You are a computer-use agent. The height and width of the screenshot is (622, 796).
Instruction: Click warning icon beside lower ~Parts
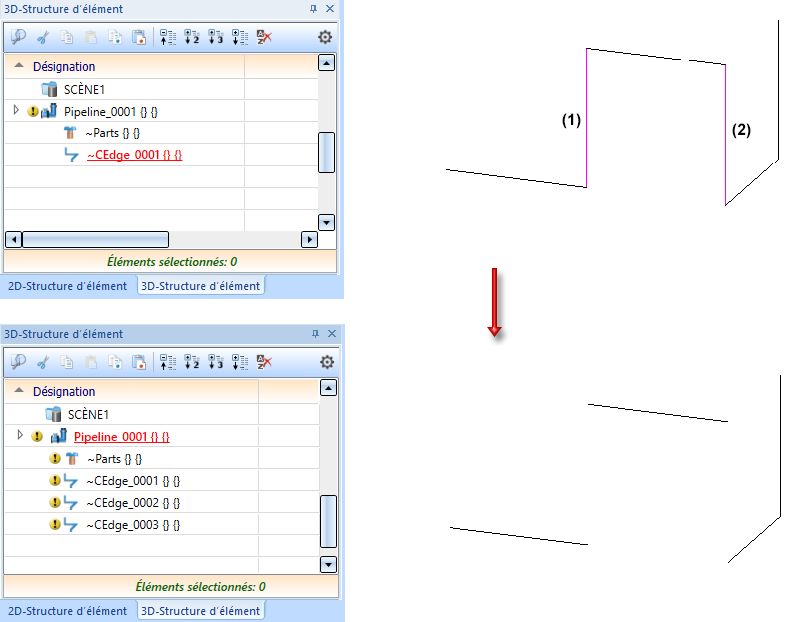click(x=55, y=458)
